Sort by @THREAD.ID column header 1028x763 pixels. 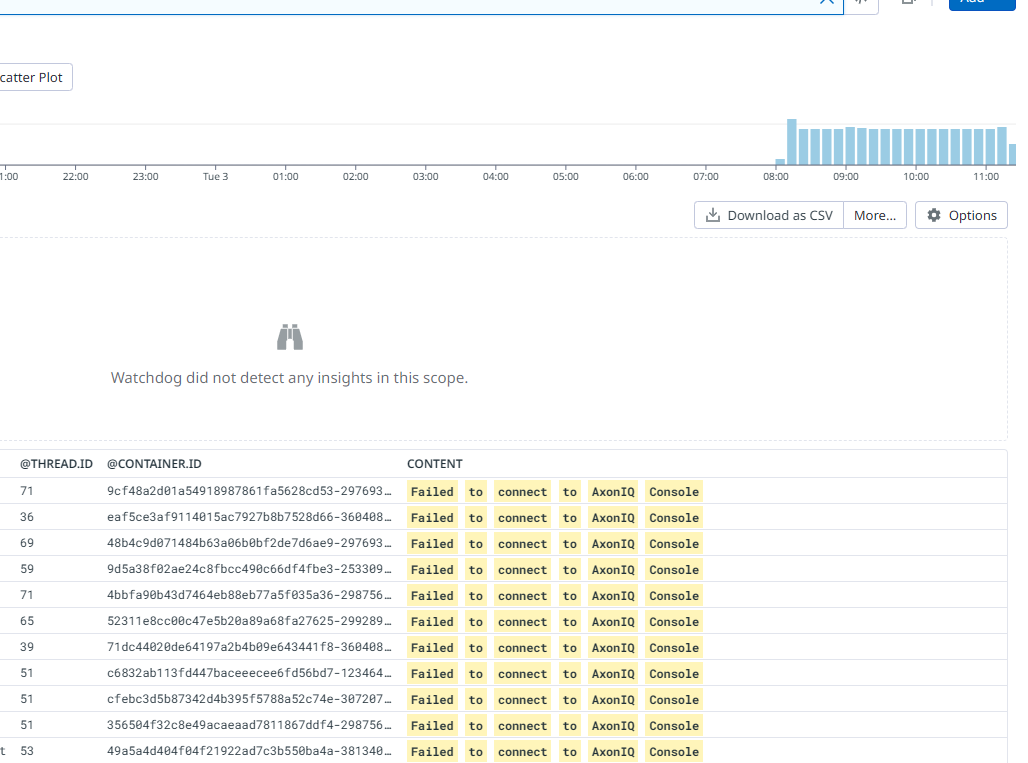[x=56, y=463]
